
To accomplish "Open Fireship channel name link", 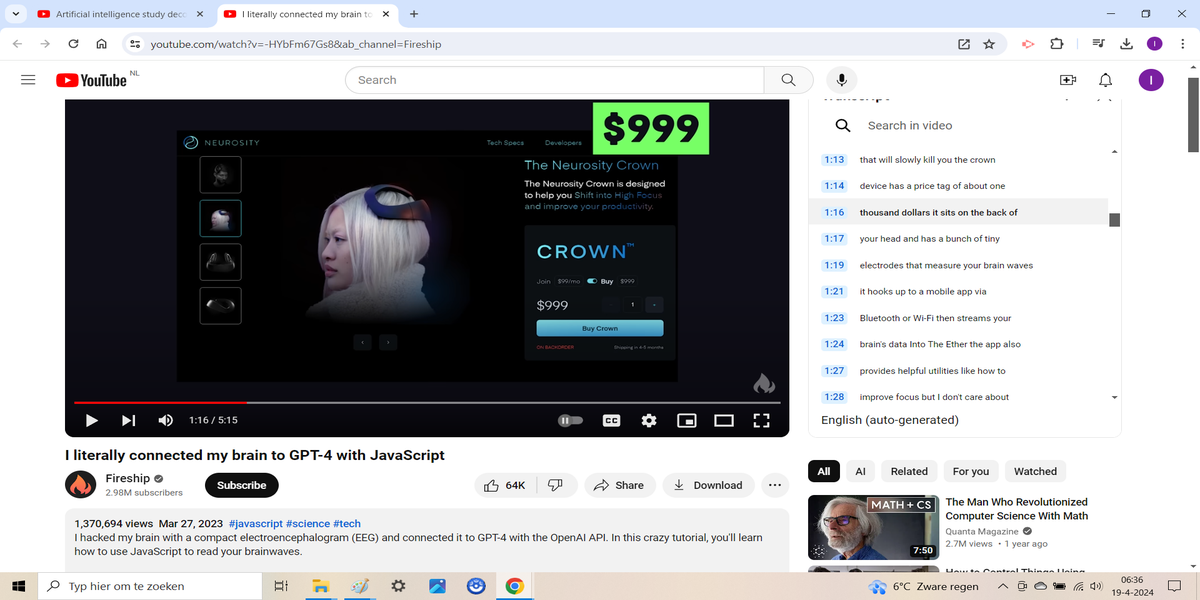I will point(128,479).
